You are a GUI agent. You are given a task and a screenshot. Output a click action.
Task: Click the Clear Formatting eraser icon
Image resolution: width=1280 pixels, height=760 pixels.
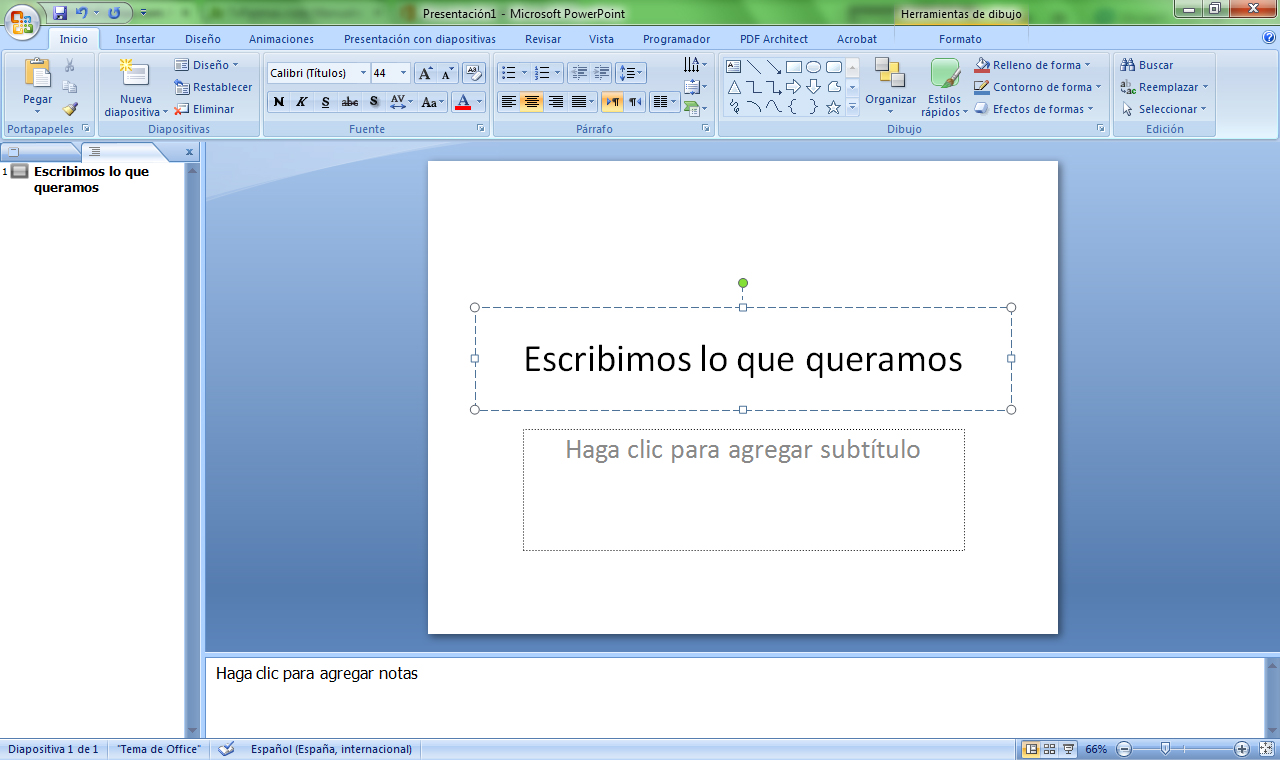pos(474,73)
